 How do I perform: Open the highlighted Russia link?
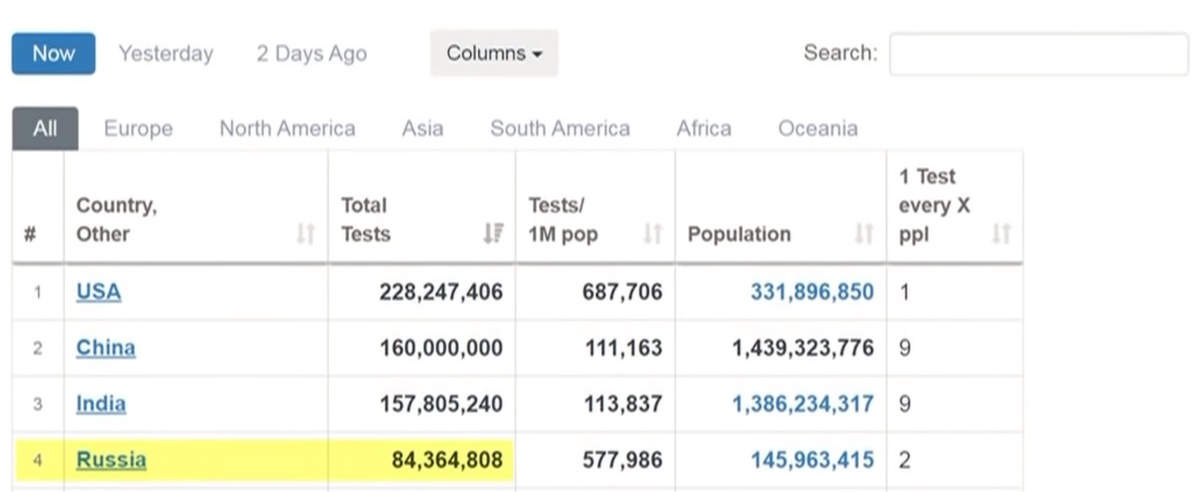click(111, 460)
